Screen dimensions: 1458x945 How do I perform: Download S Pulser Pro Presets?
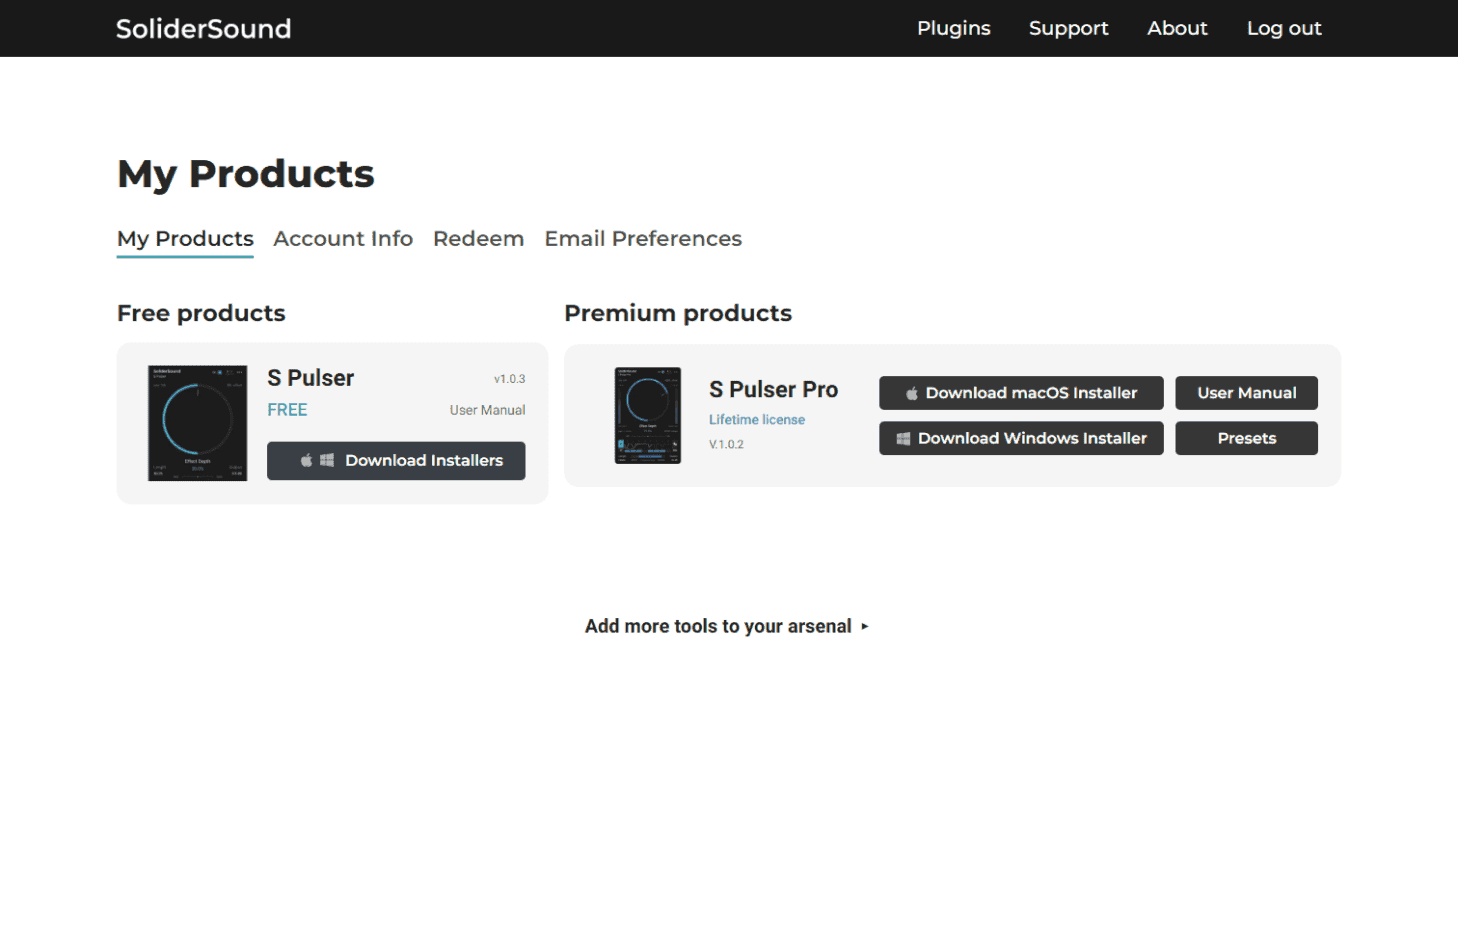point(1246,438)
